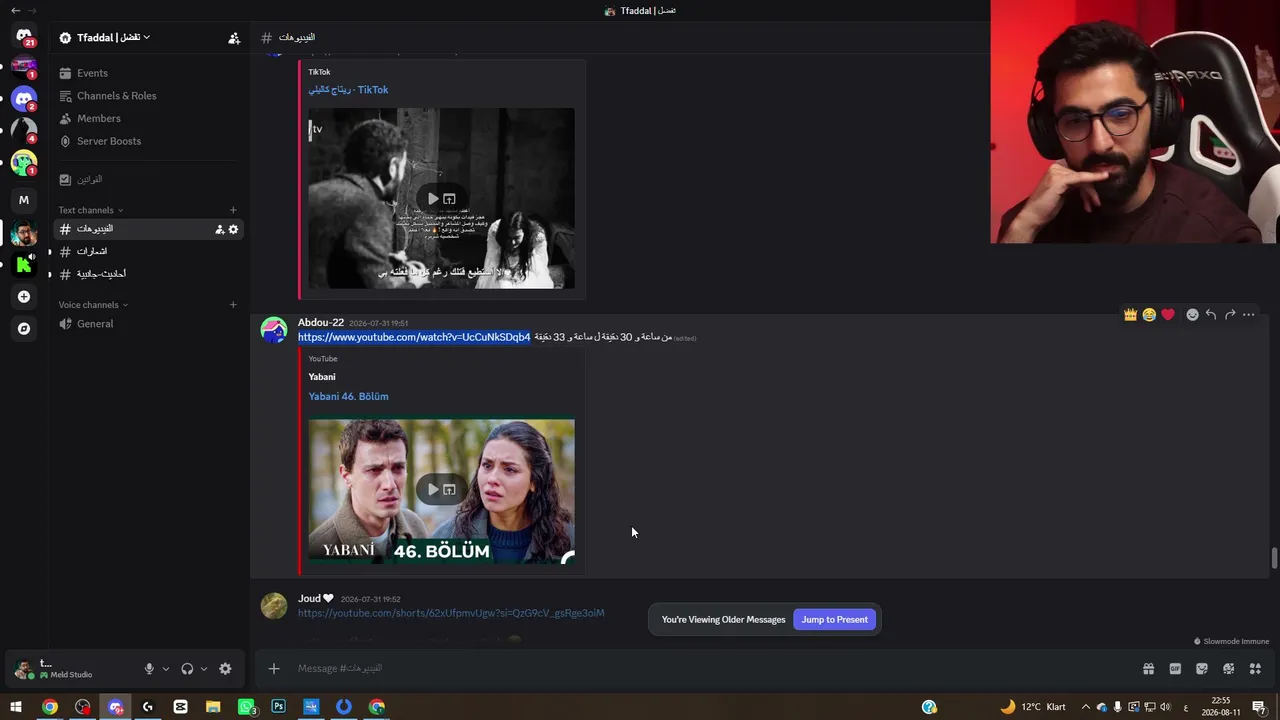
Task: Toggle microphone mute
Action: click(x=149, y=669)
